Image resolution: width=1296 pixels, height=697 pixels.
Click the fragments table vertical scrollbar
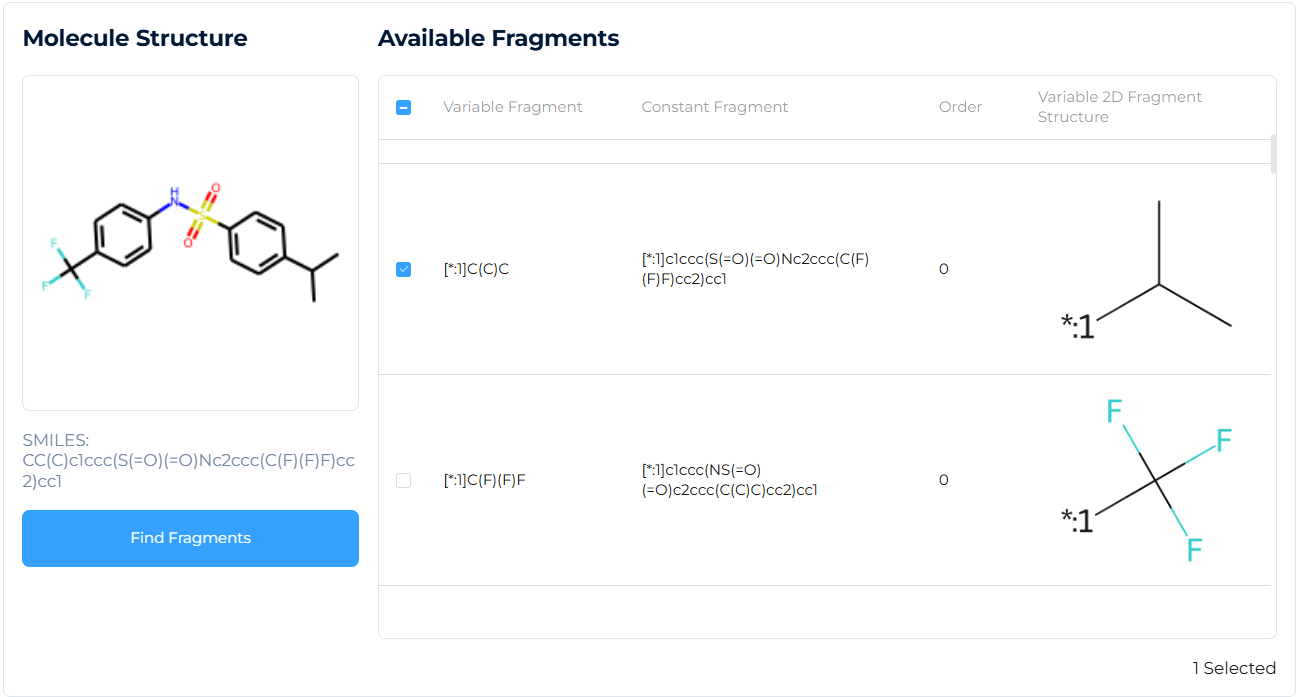(1273, 155)
